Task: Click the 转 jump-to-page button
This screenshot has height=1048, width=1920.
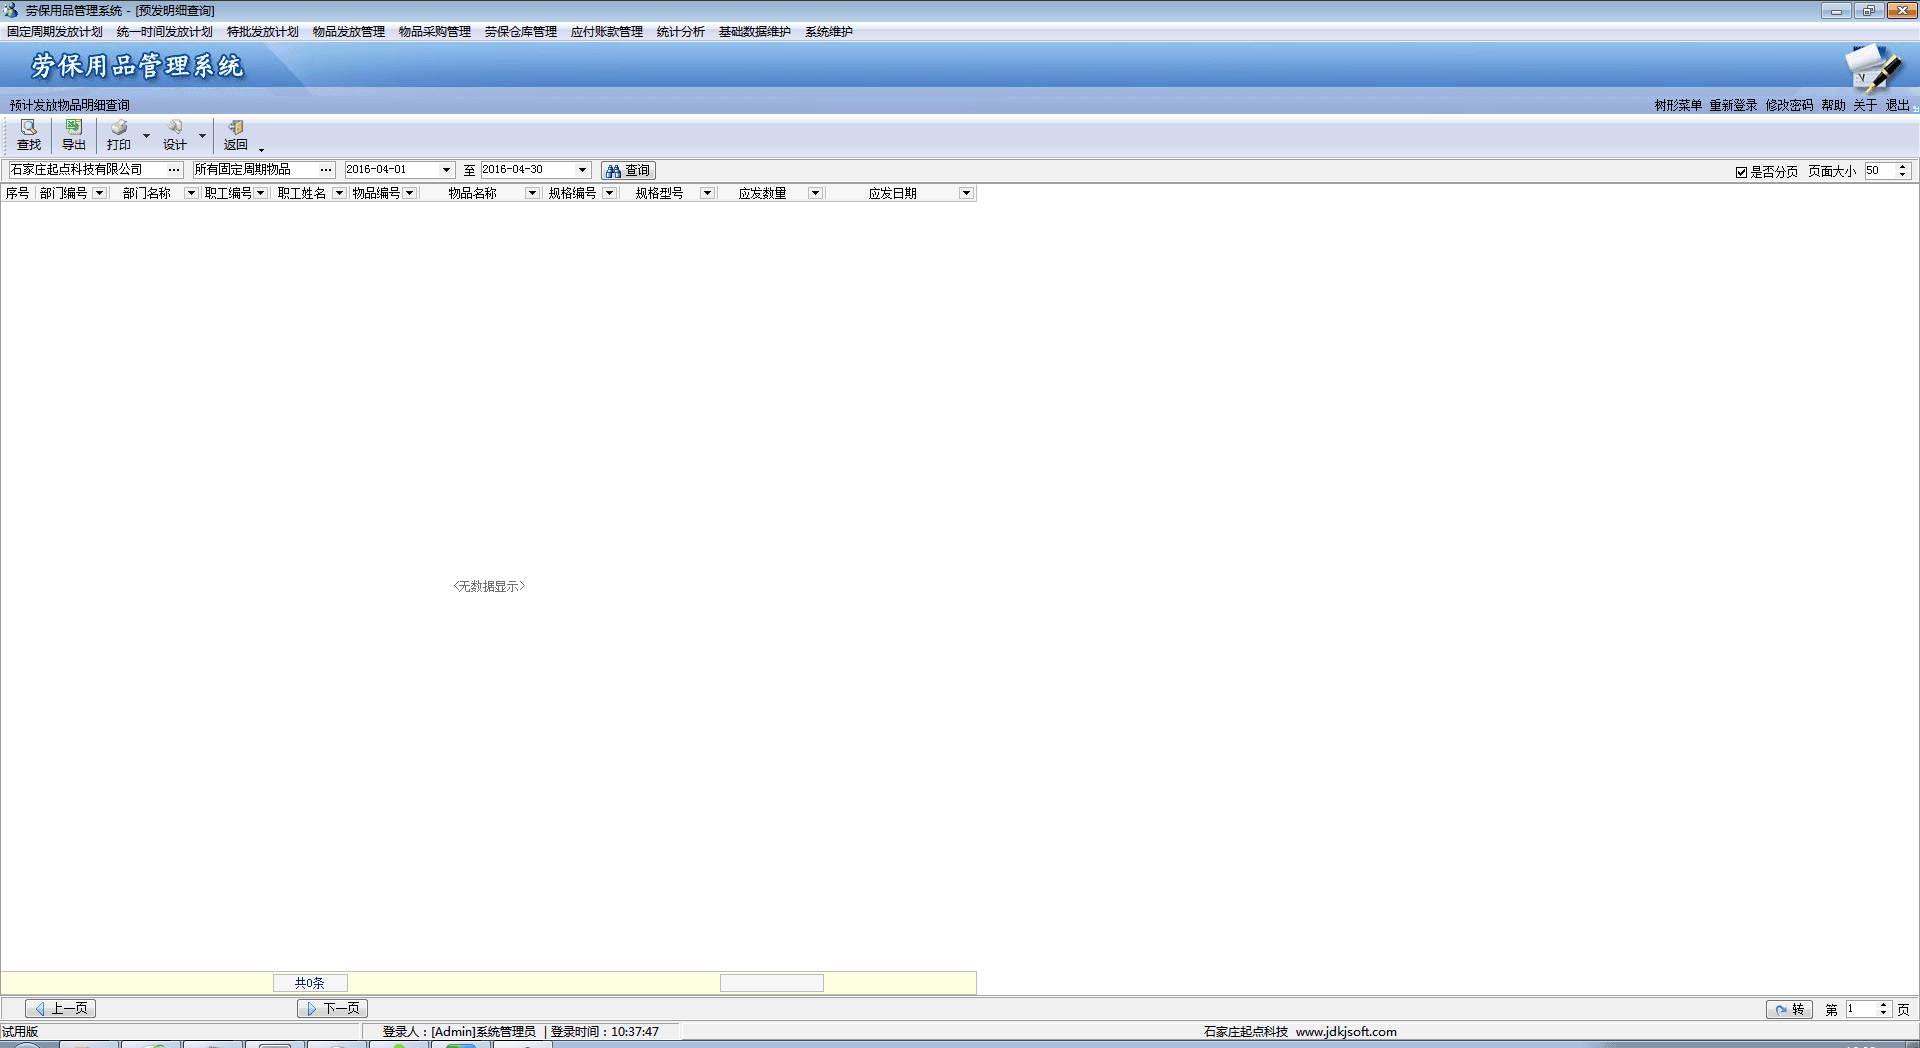Action: click(x=1789, y=1009)
